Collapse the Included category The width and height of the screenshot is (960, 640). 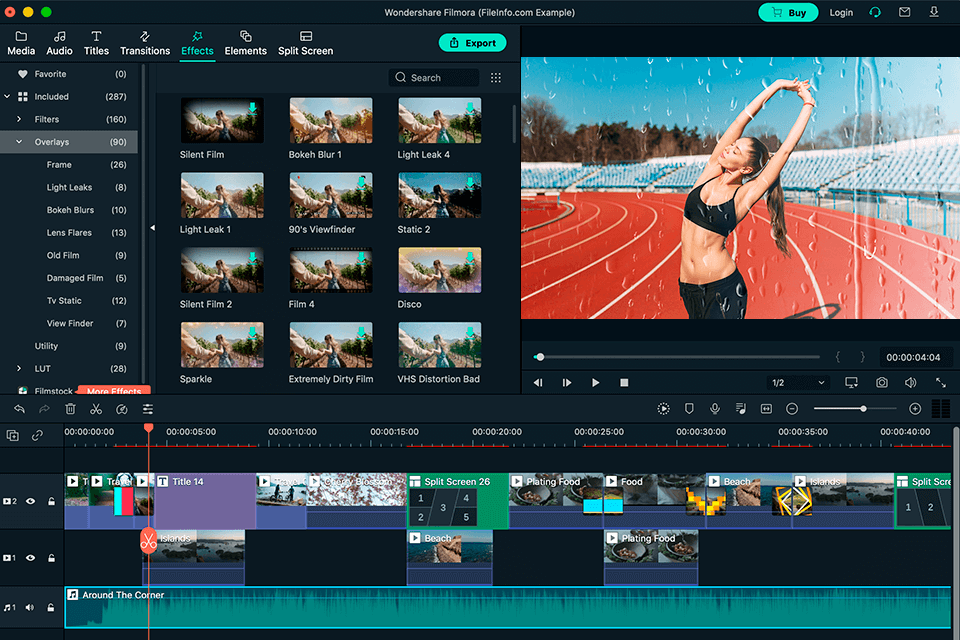(x=7, y=96)
